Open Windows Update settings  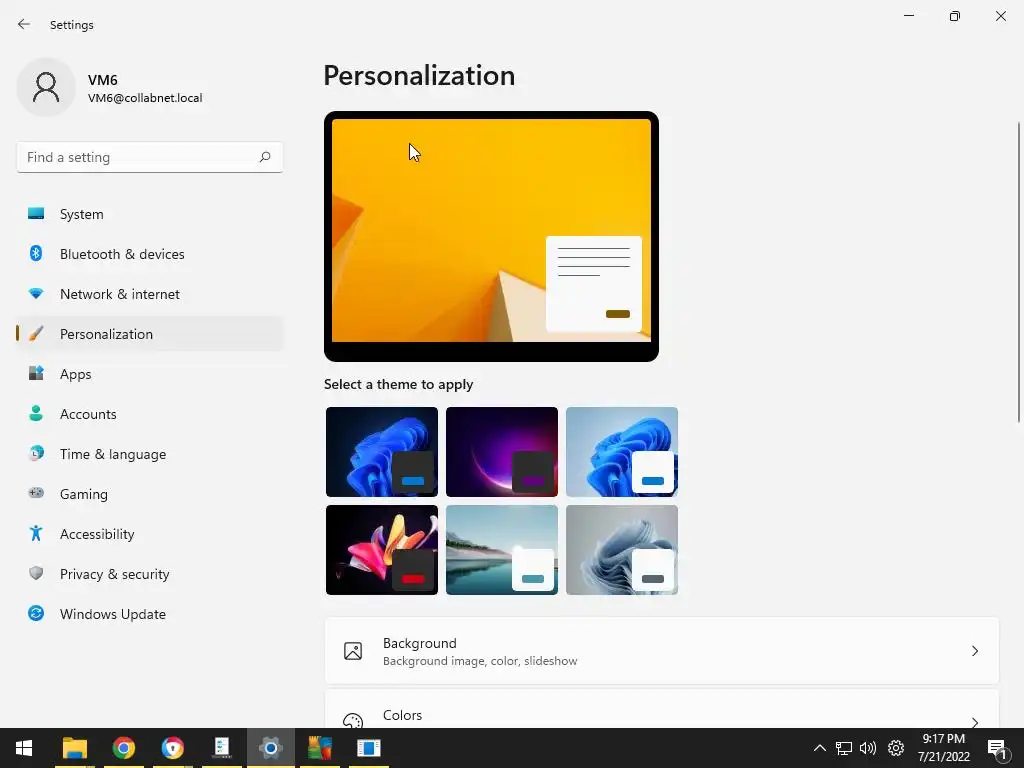coord(150,613)
